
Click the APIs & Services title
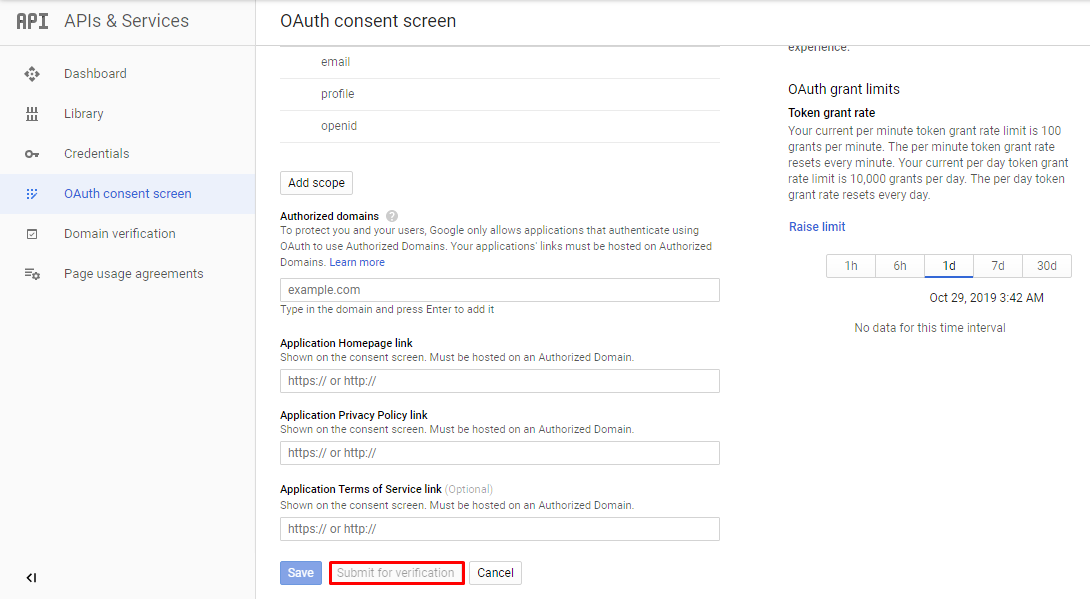click(x=127, y=21)
